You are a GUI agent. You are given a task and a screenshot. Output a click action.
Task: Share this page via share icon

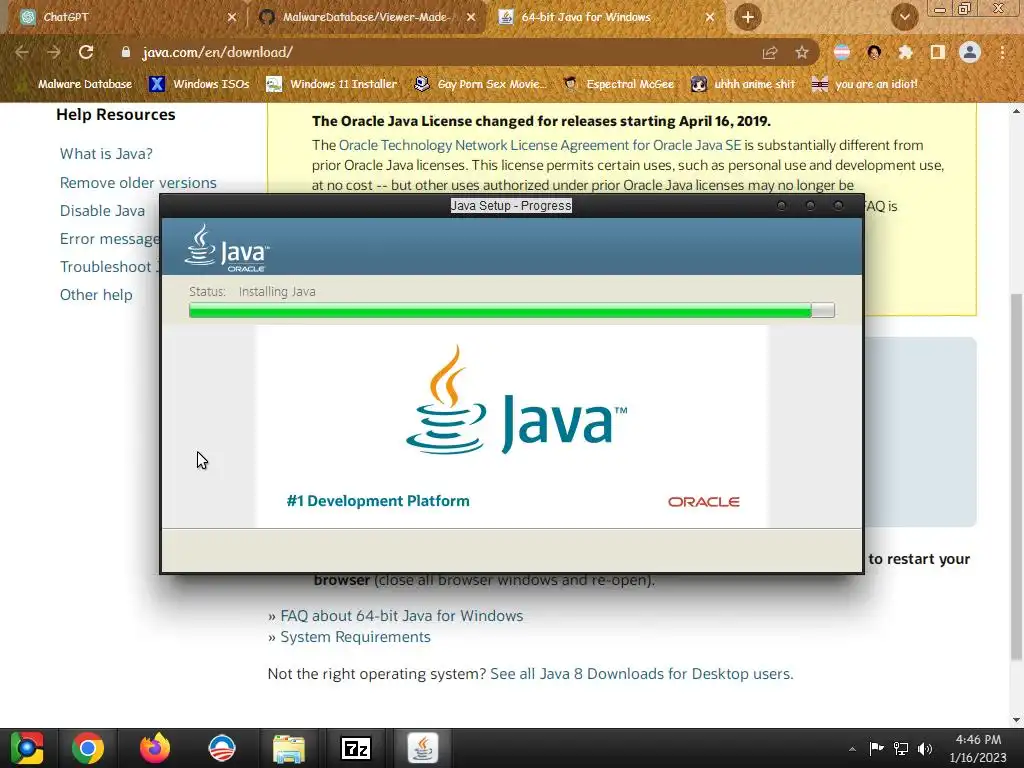tap(770, 53)
